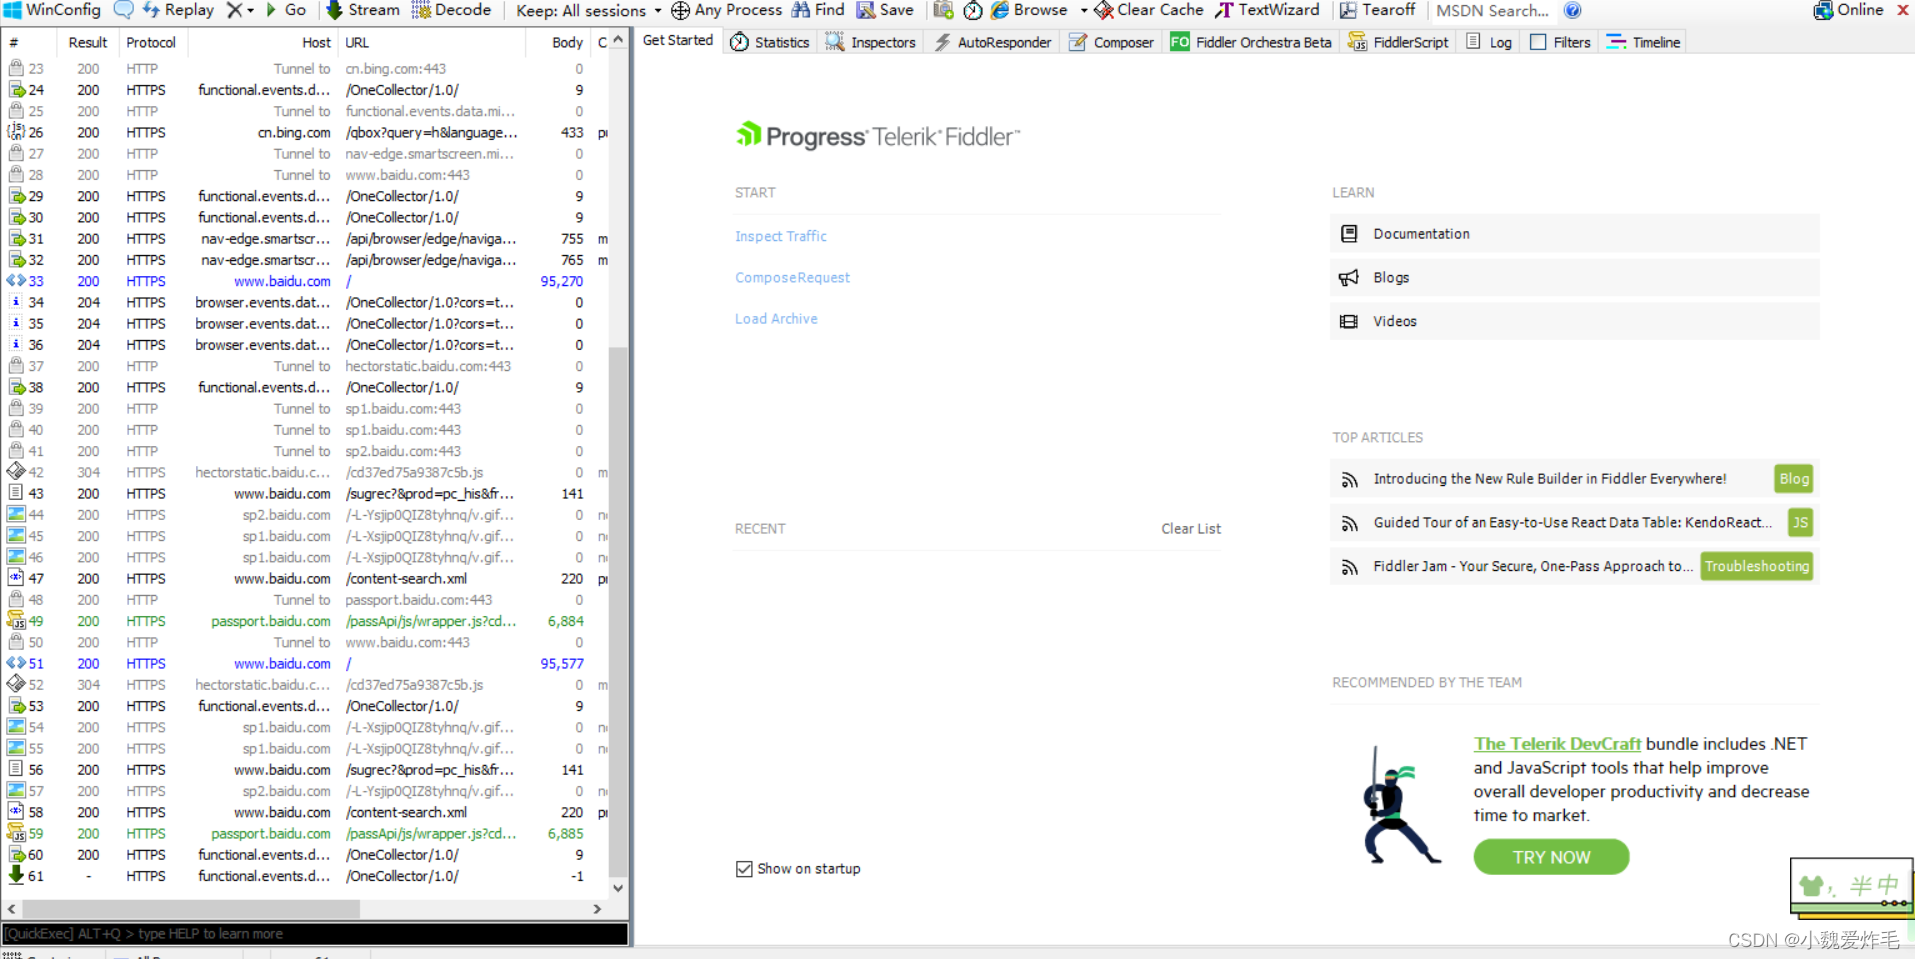
Task: Open the Filters tab
Action: [x=1560, y=42]
